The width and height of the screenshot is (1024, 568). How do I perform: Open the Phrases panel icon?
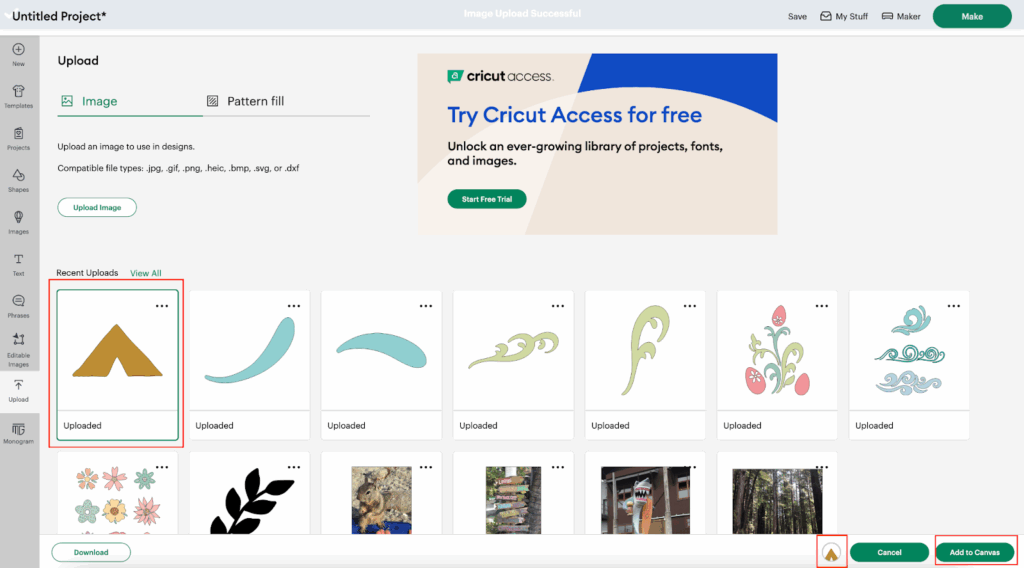(x=18, y=301)
